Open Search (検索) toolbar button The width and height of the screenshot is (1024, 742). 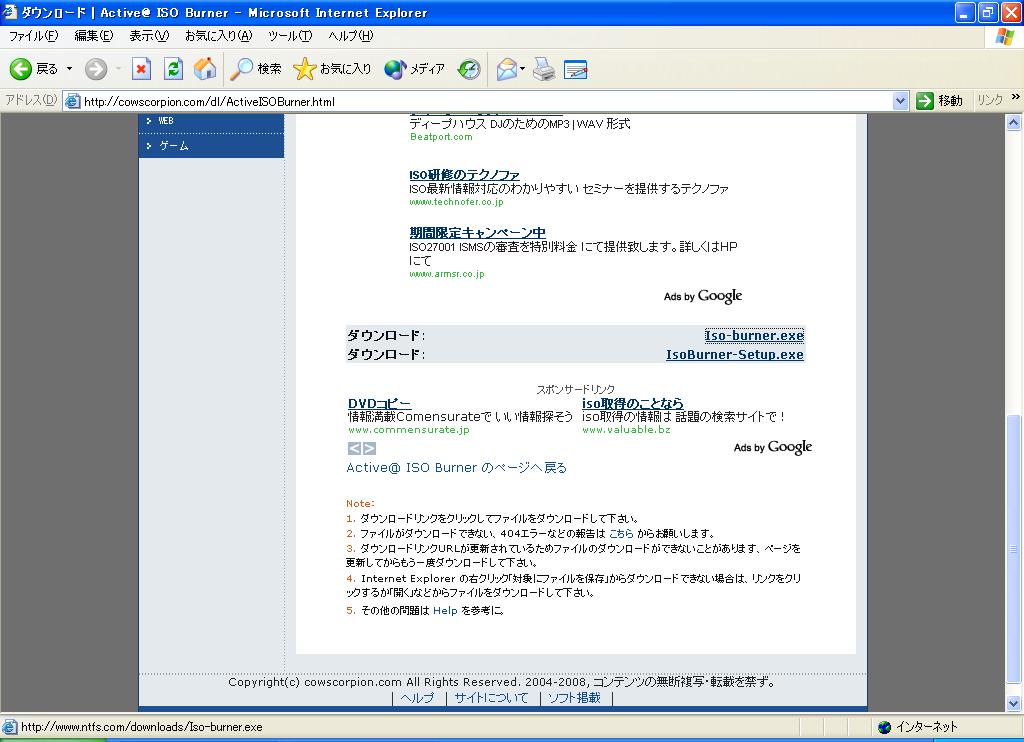(x=256, y=69)
